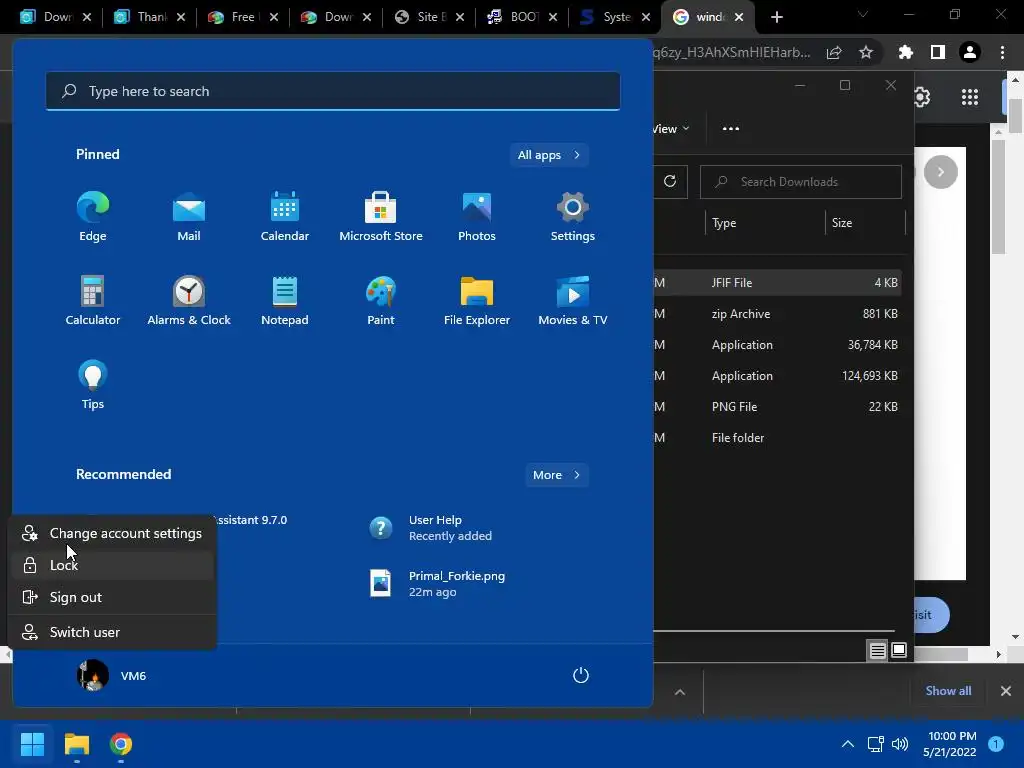Open the Calendar app
The width and height of the screenshot is (1024, 768).
coord(285,217)
